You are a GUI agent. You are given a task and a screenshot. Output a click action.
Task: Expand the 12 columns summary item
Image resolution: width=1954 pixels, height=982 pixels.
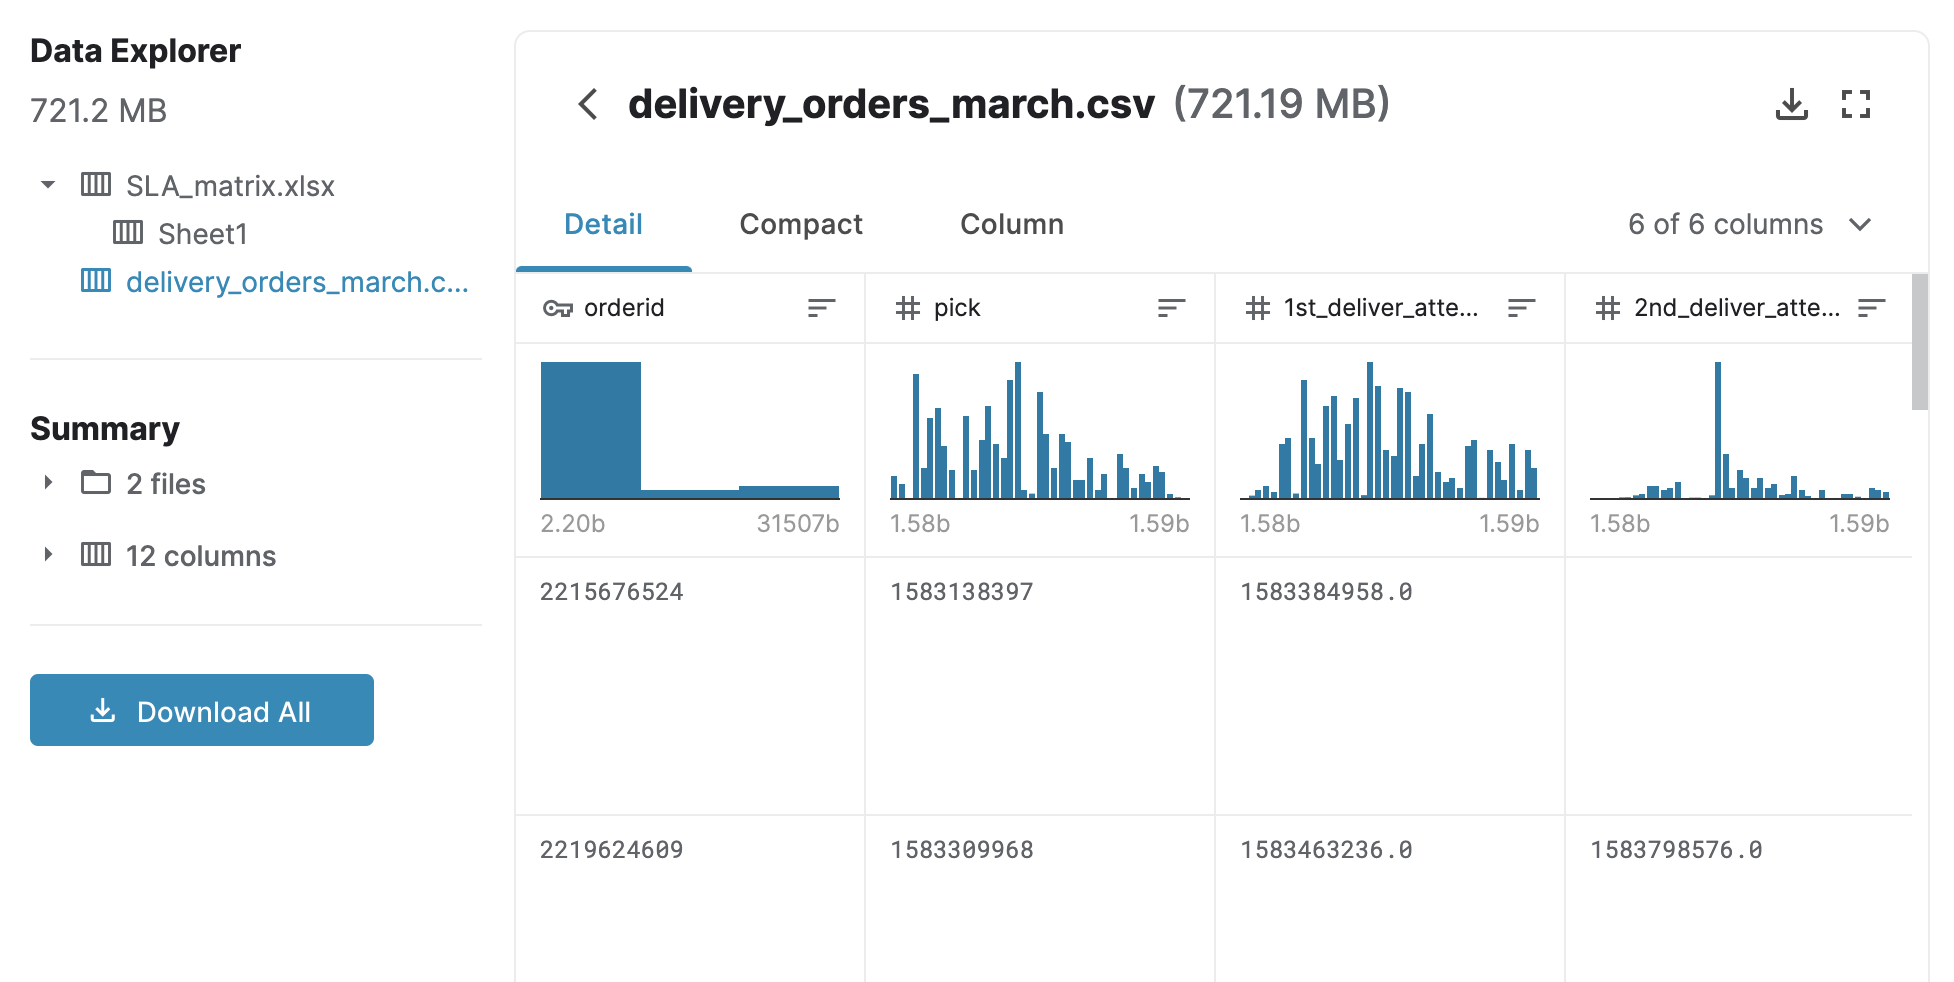click(47, 554)
